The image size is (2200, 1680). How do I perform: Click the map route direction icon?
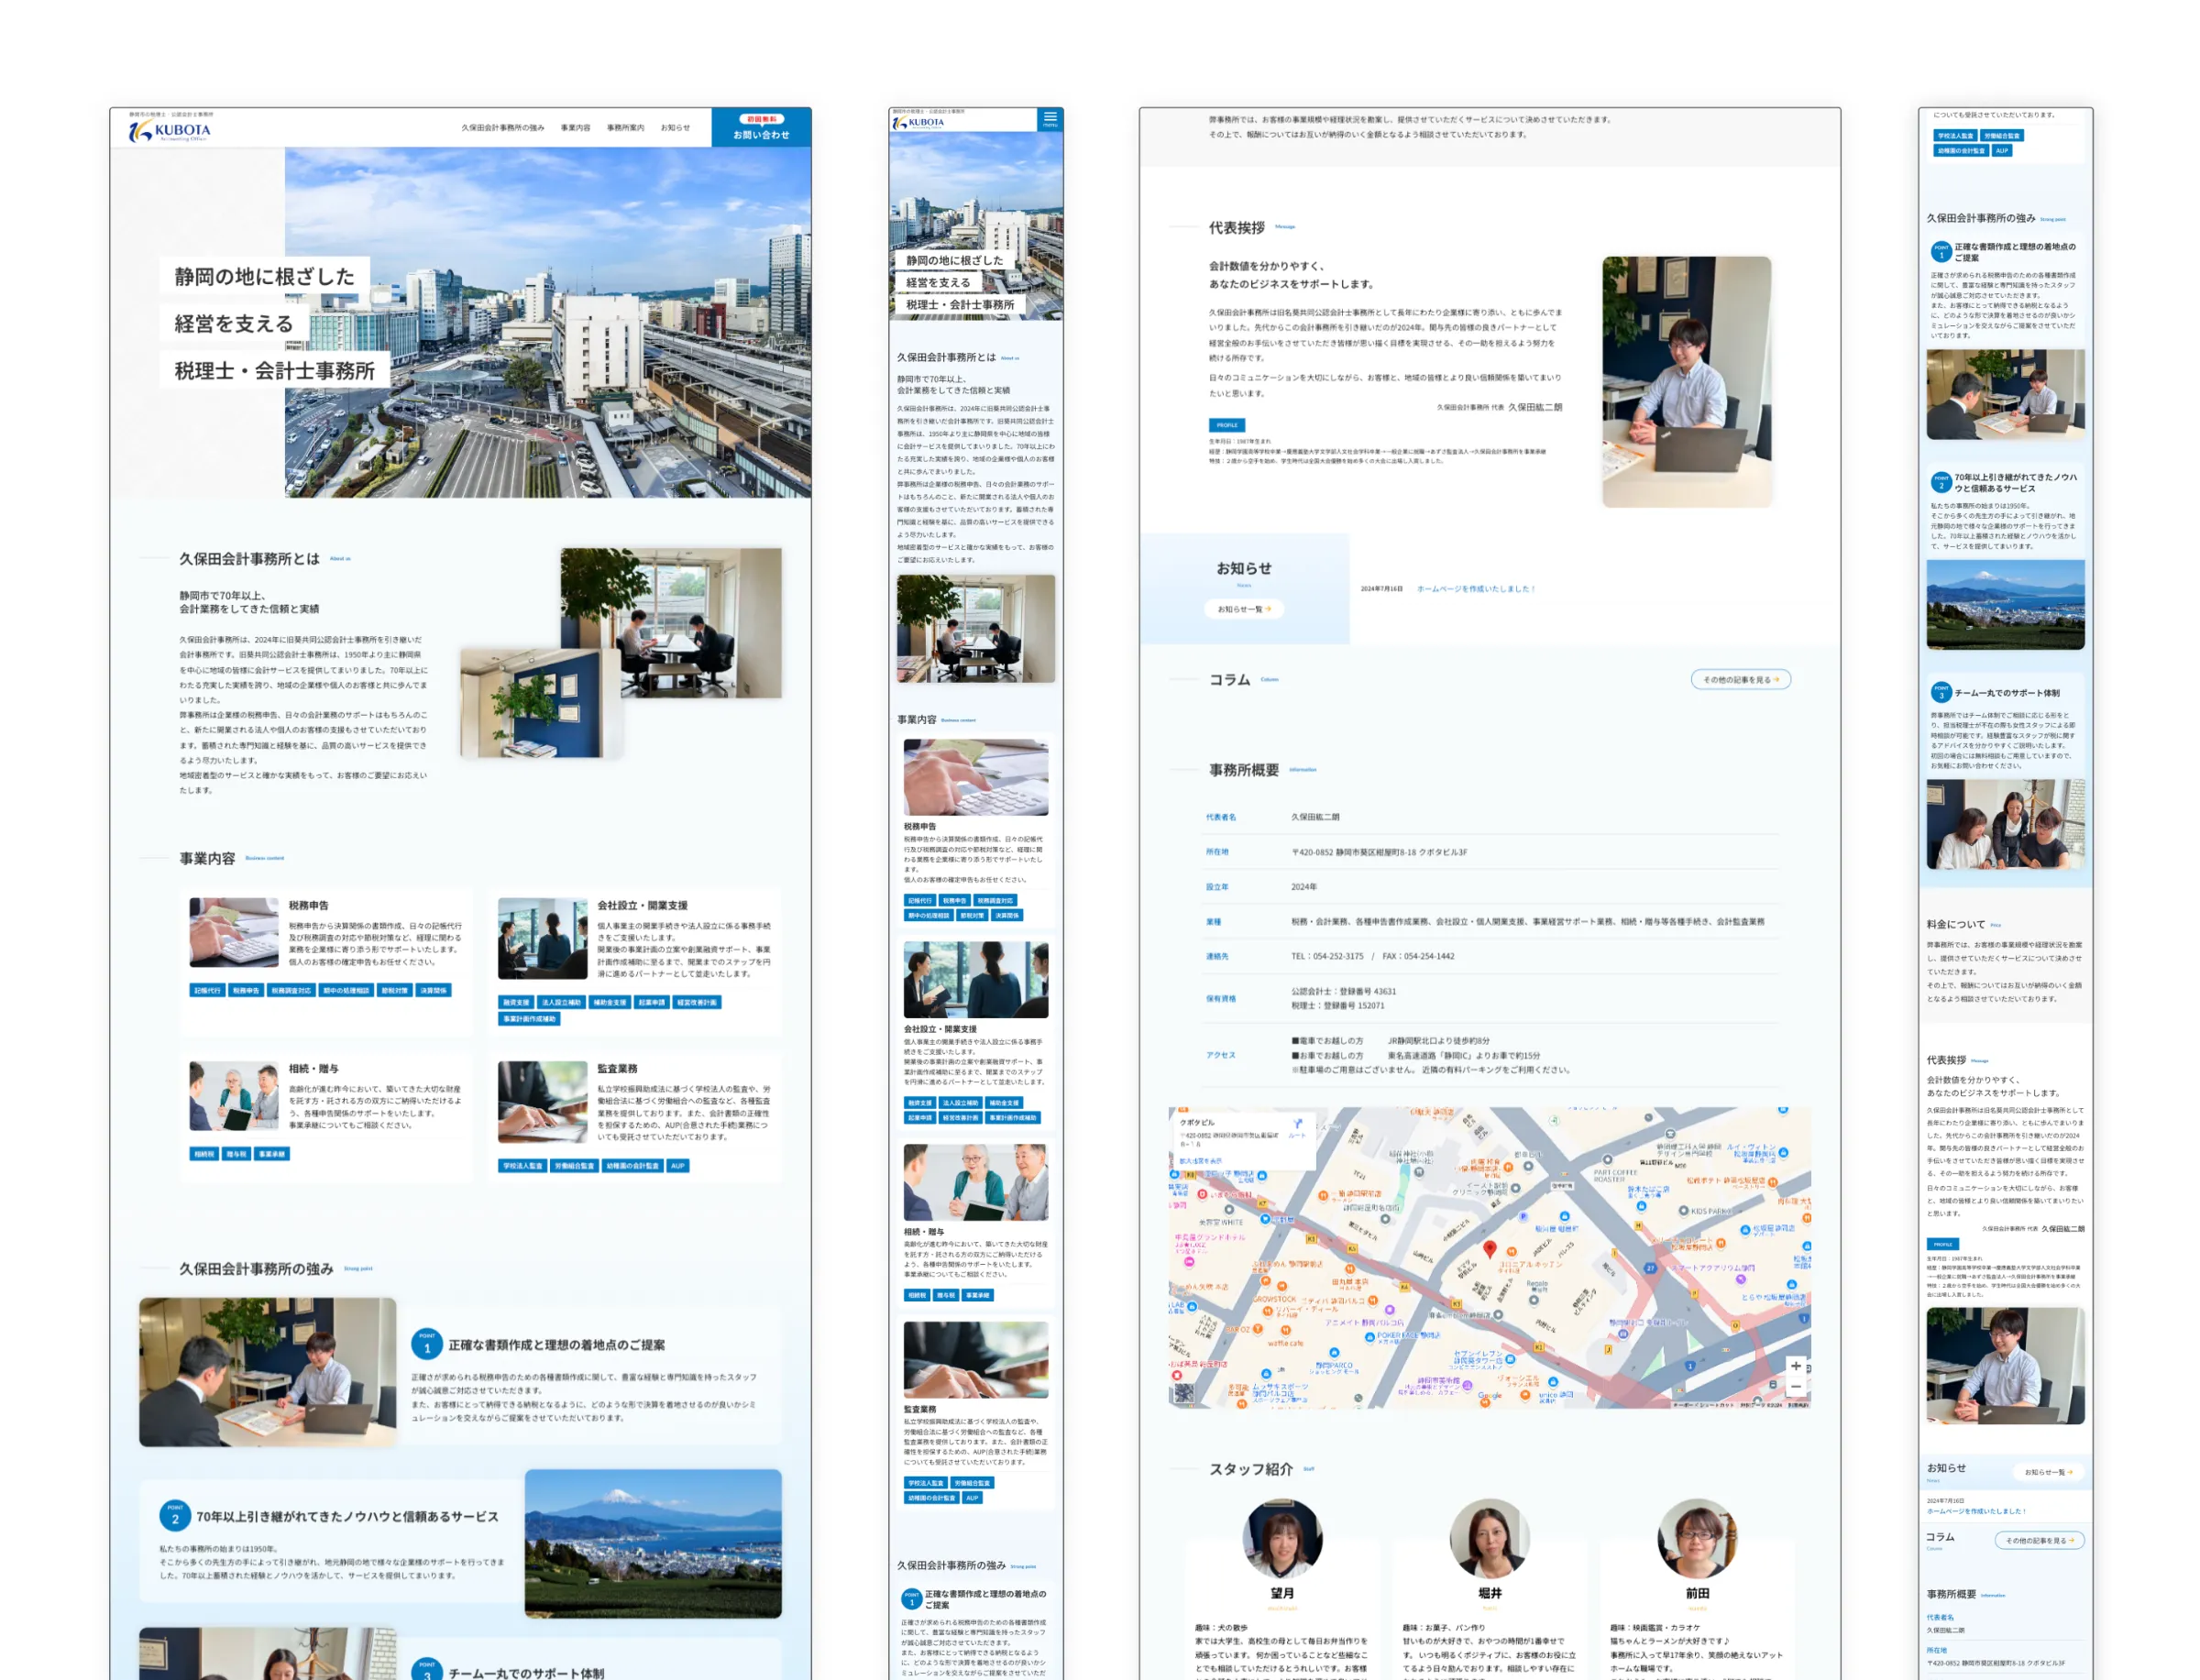coord(1297,1124)
